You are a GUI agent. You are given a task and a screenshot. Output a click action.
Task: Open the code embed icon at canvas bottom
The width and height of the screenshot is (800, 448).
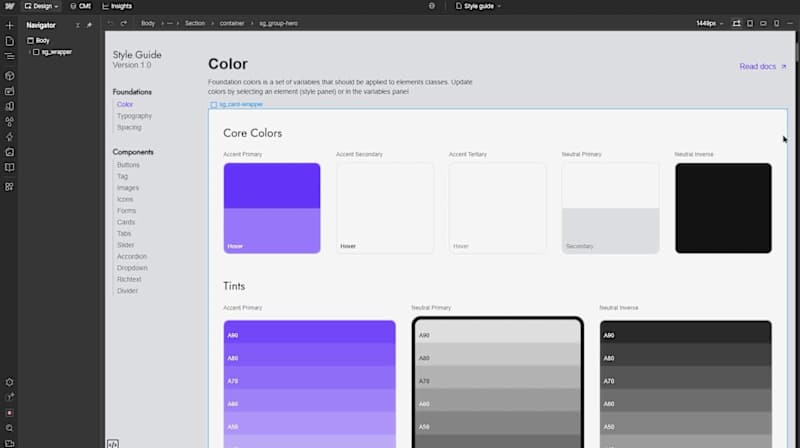tap(113, 443)
